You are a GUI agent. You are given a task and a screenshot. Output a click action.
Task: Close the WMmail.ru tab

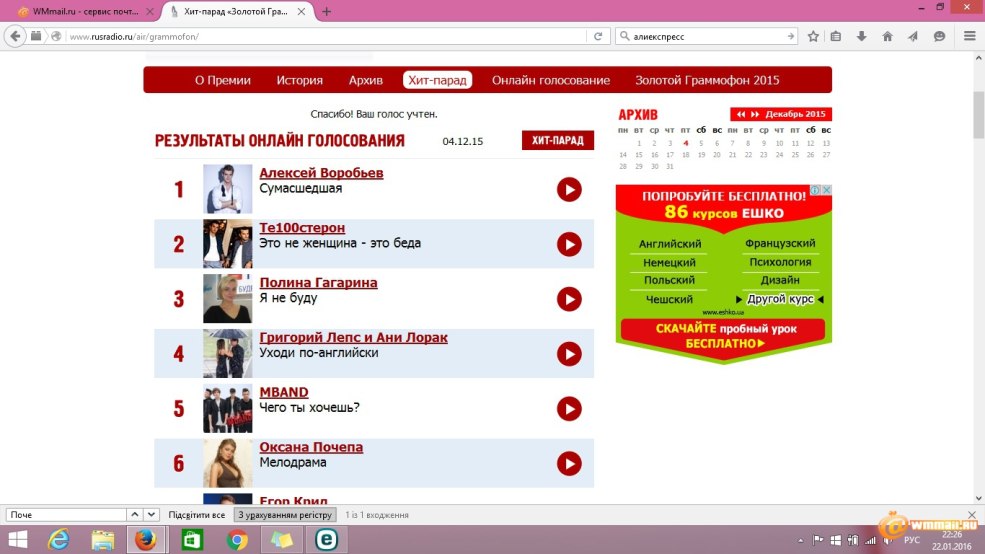tap(150, 11)
